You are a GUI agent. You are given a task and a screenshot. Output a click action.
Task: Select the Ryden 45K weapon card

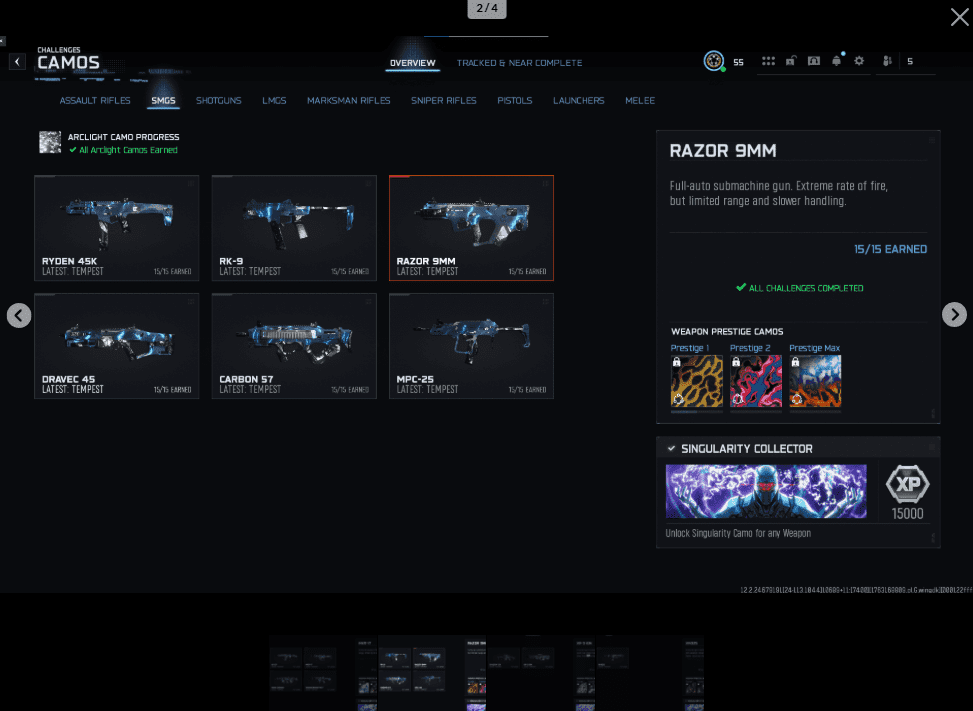[x=116, y=228]
